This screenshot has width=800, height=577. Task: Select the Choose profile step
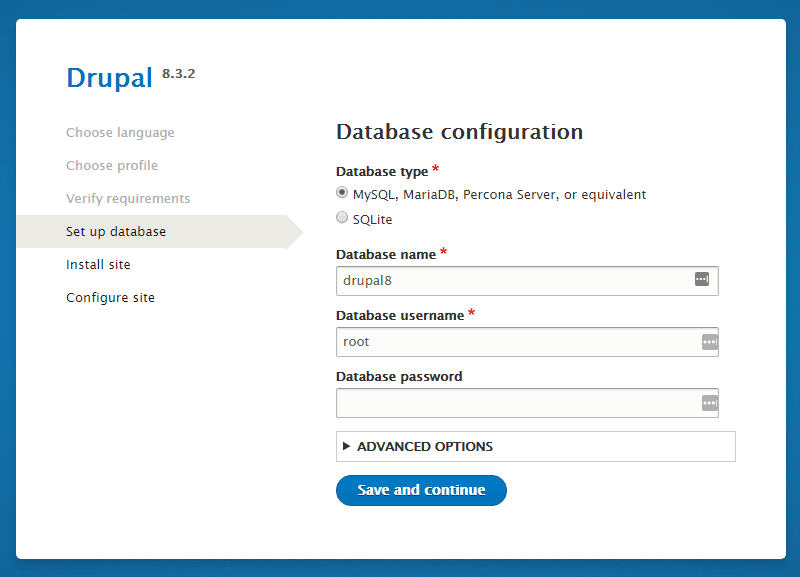(112, 165)
